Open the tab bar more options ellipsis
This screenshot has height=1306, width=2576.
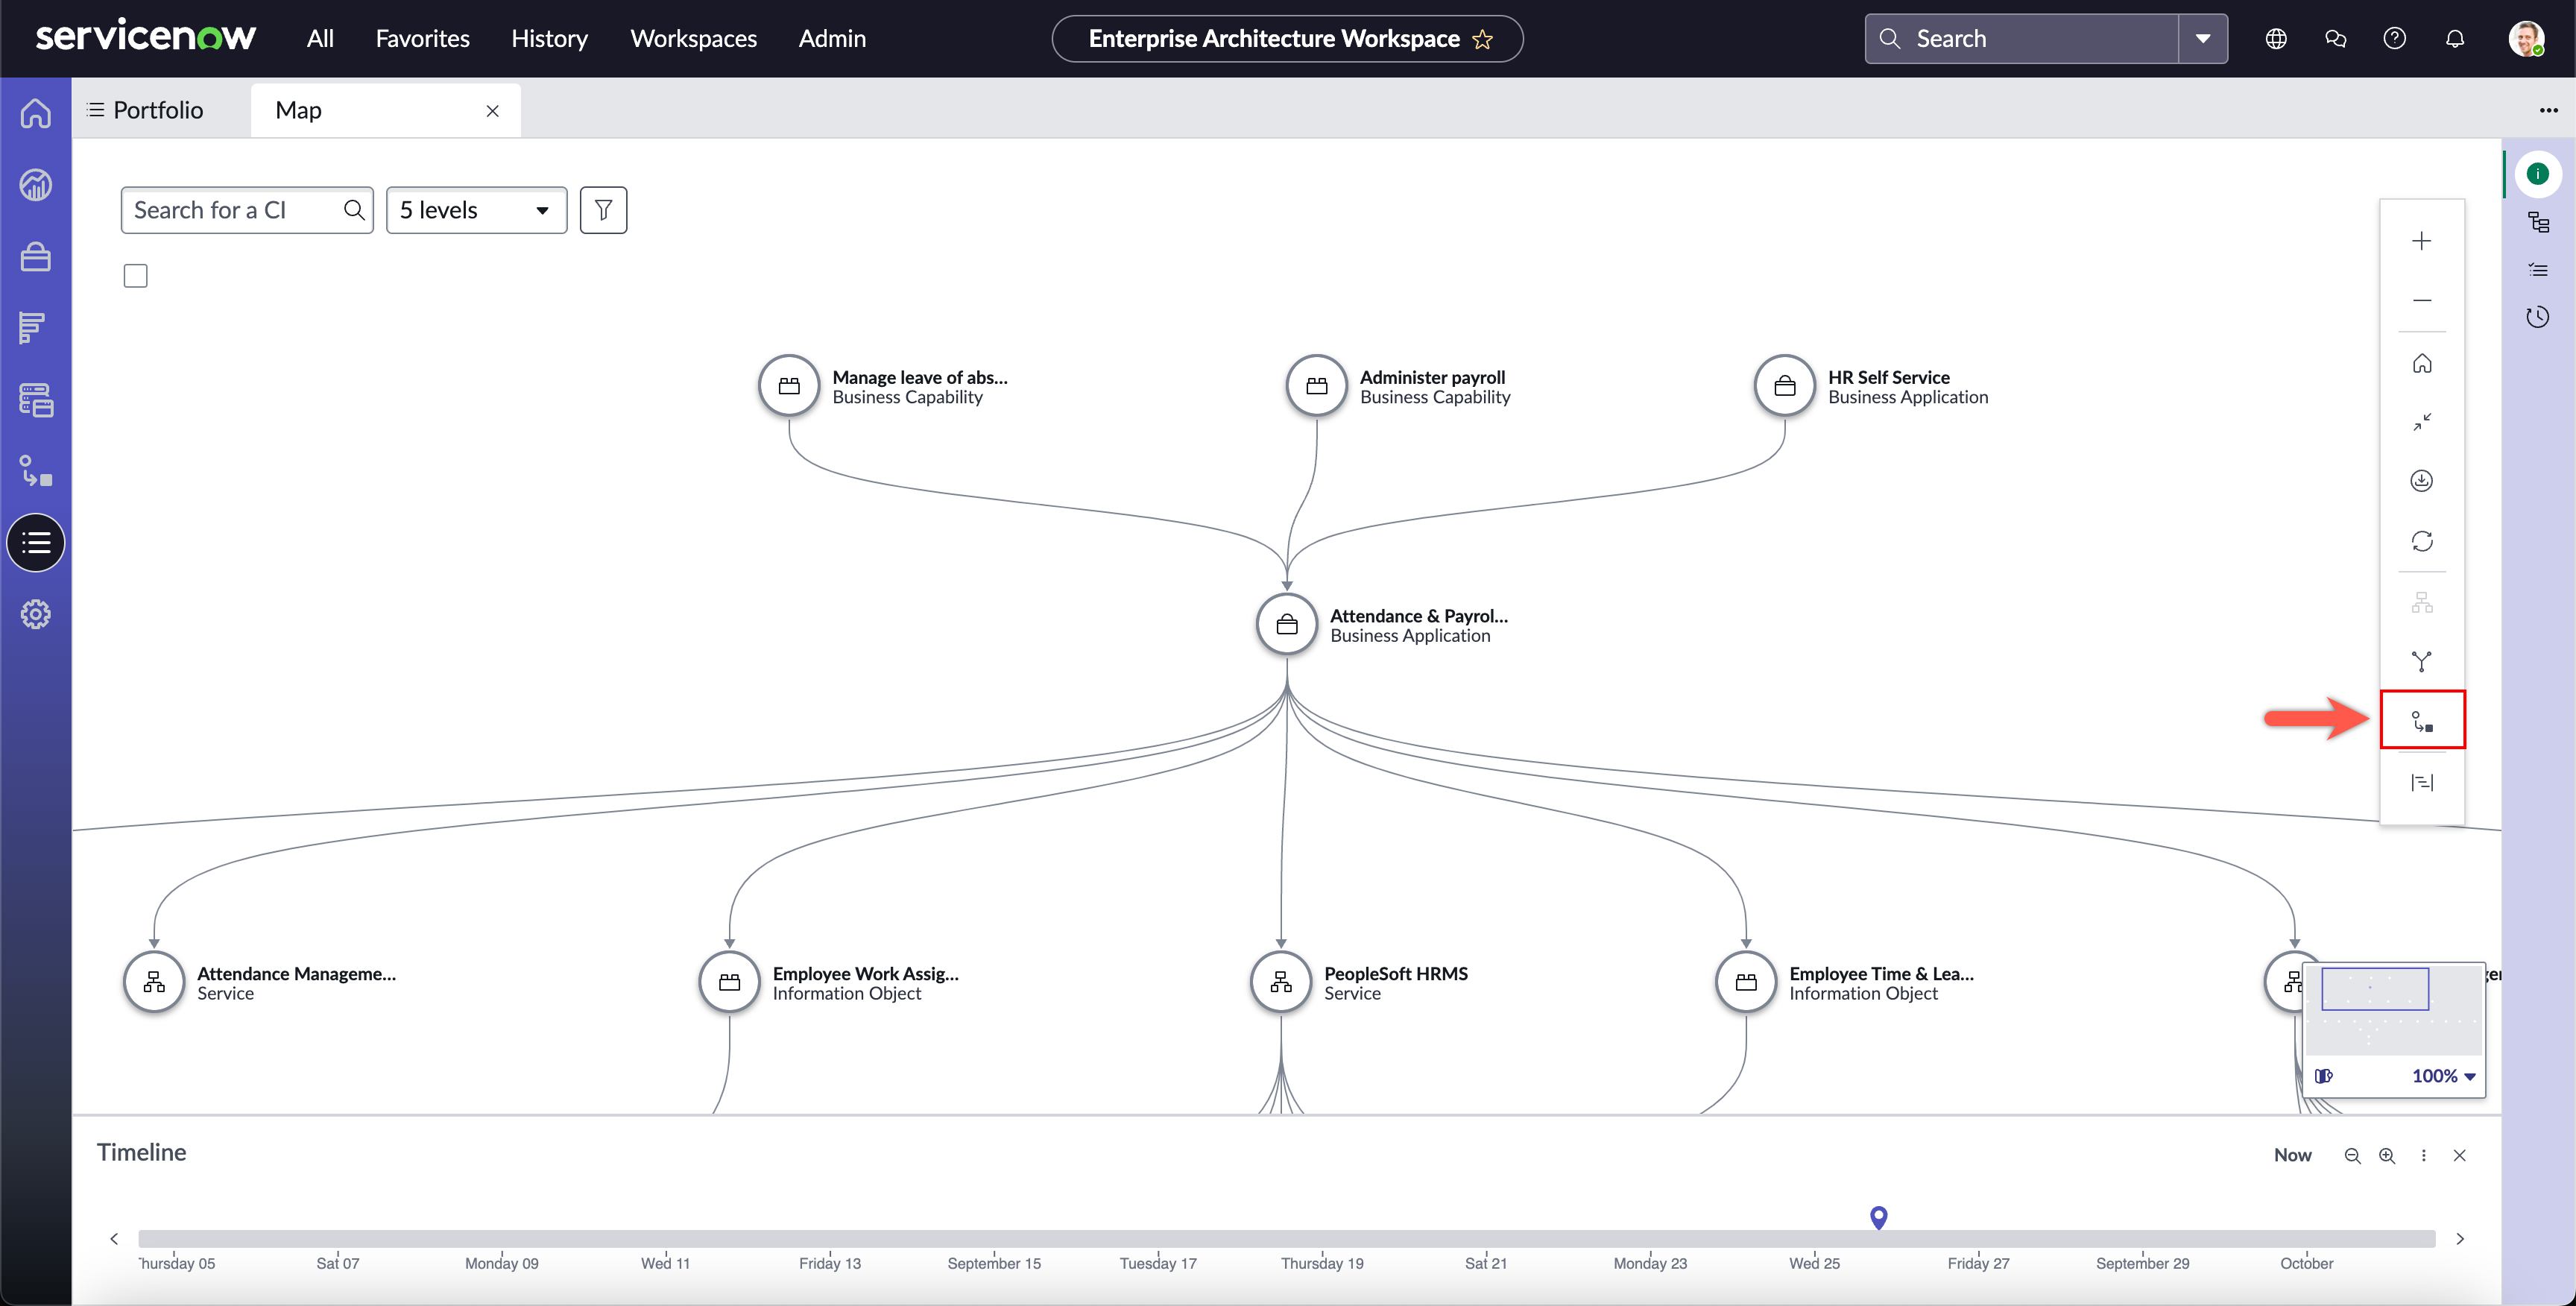(2548, 110)
